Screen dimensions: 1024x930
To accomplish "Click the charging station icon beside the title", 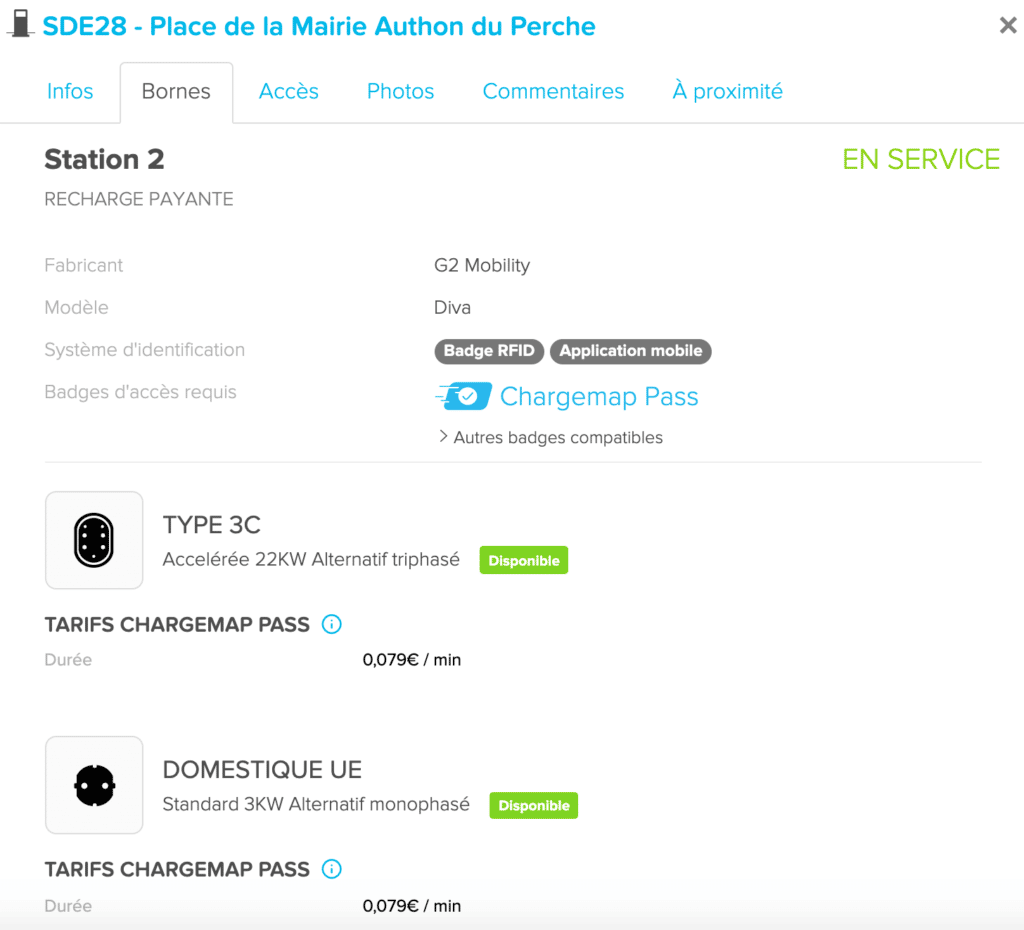I will [x=21, y=24].
